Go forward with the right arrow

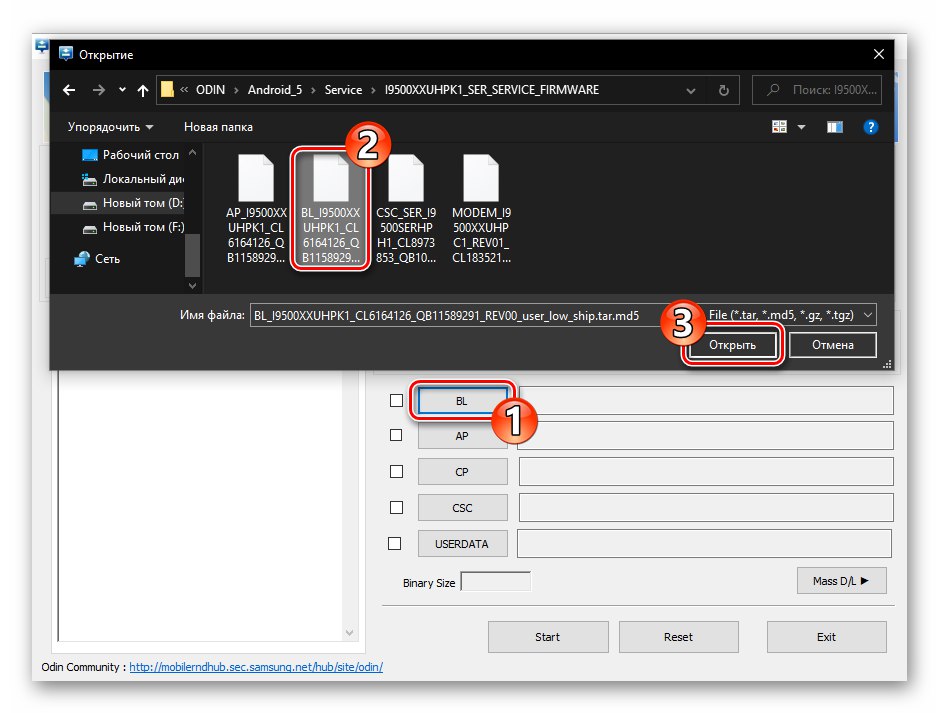[99, 90]
